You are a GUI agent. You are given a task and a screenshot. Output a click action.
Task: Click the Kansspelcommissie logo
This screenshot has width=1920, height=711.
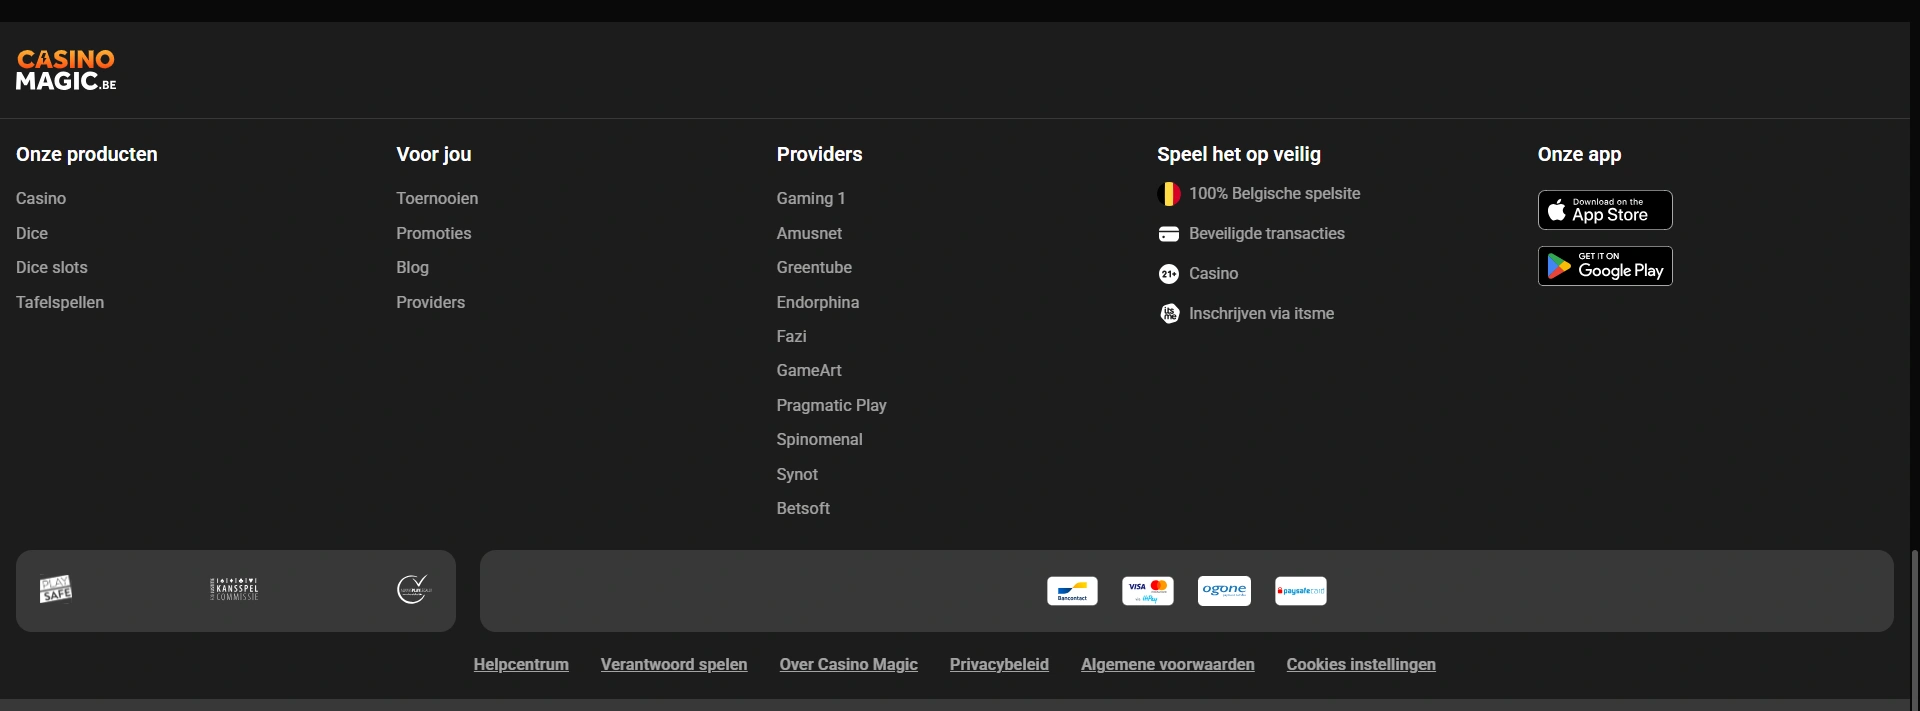coord(234,590)
